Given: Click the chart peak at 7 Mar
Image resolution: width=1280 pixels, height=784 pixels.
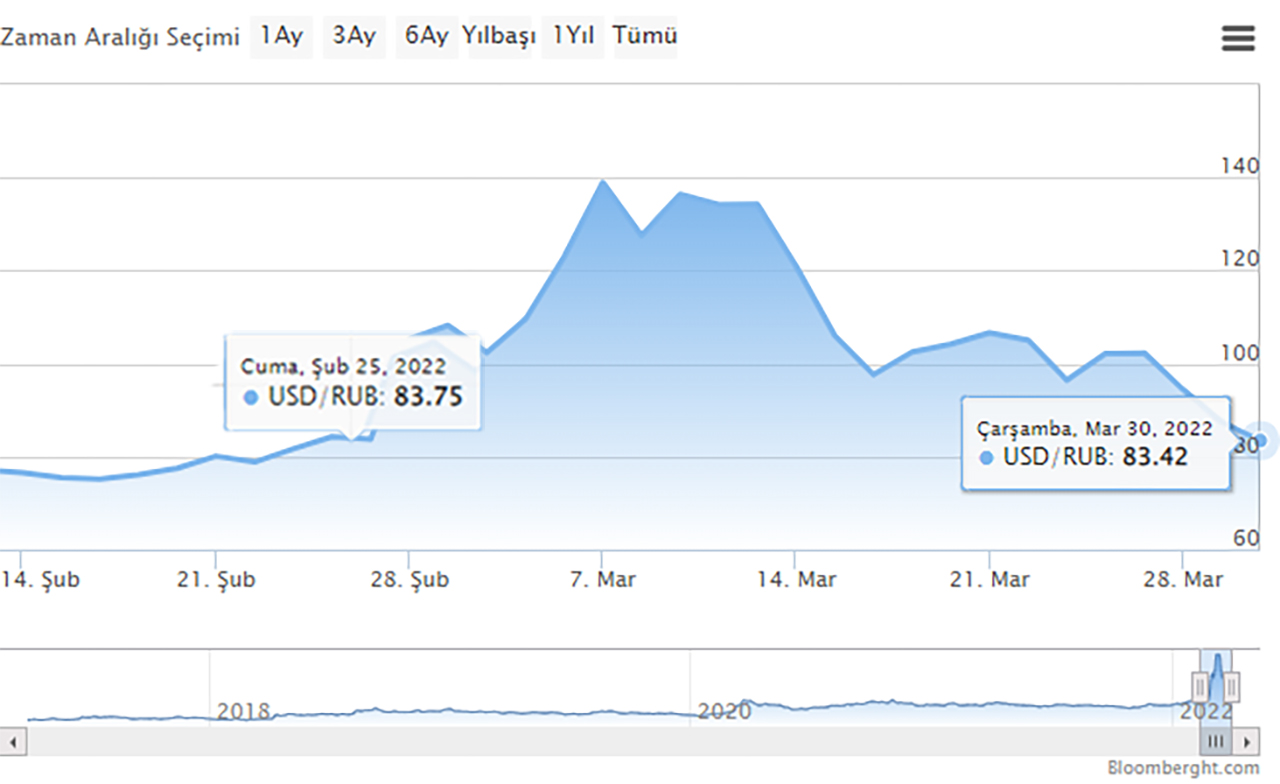Looking at the screenshot, I should coord(602,181).
